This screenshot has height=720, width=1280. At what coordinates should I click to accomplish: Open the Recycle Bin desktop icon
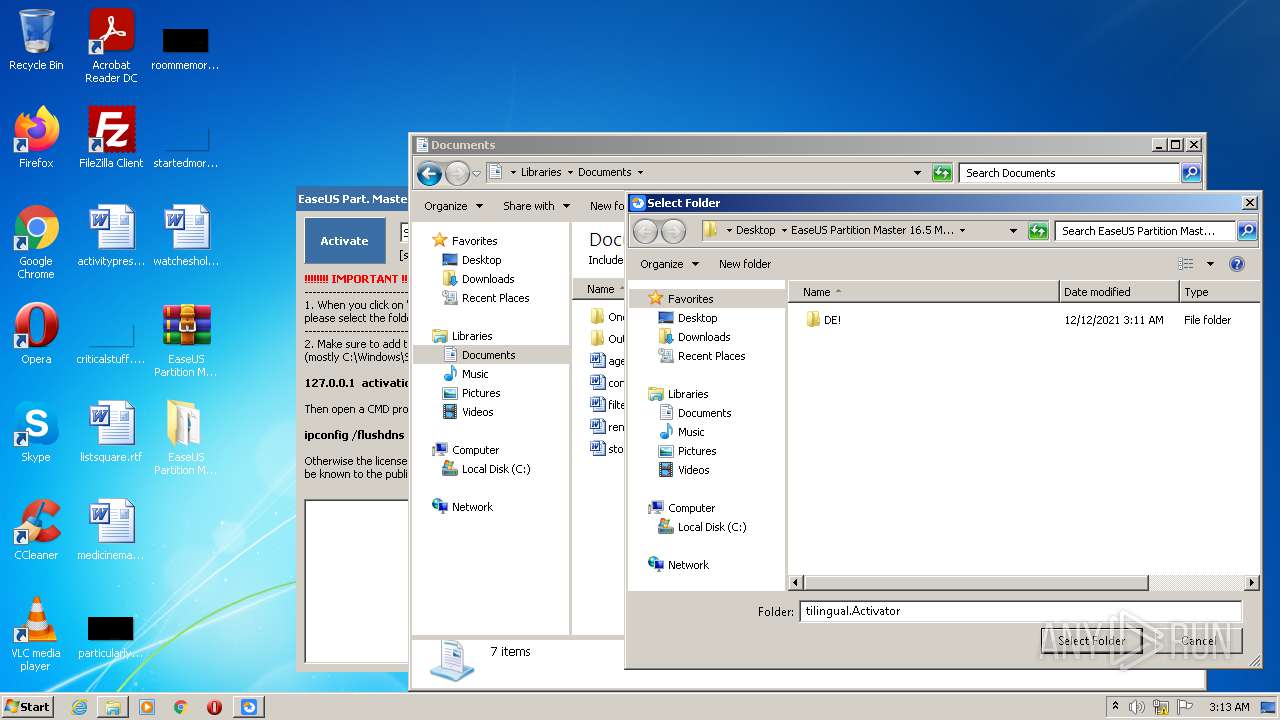coord(36,40)
